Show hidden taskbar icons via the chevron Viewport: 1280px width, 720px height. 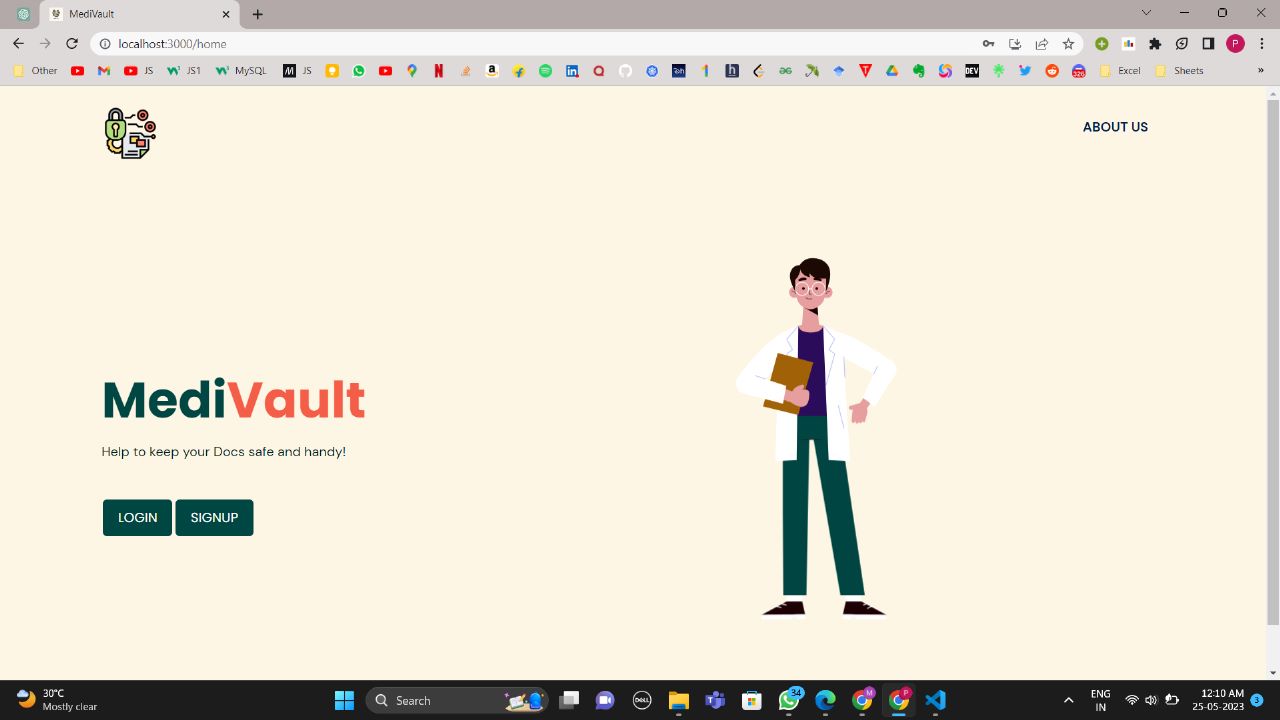tap(1068, 700)
